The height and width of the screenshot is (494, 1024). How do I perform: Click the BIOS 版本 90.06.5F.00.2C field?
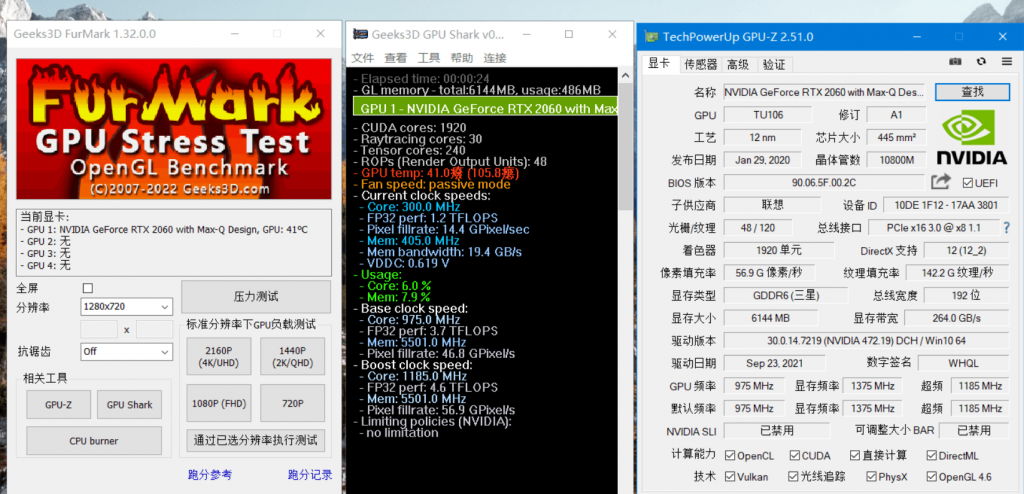825,182
